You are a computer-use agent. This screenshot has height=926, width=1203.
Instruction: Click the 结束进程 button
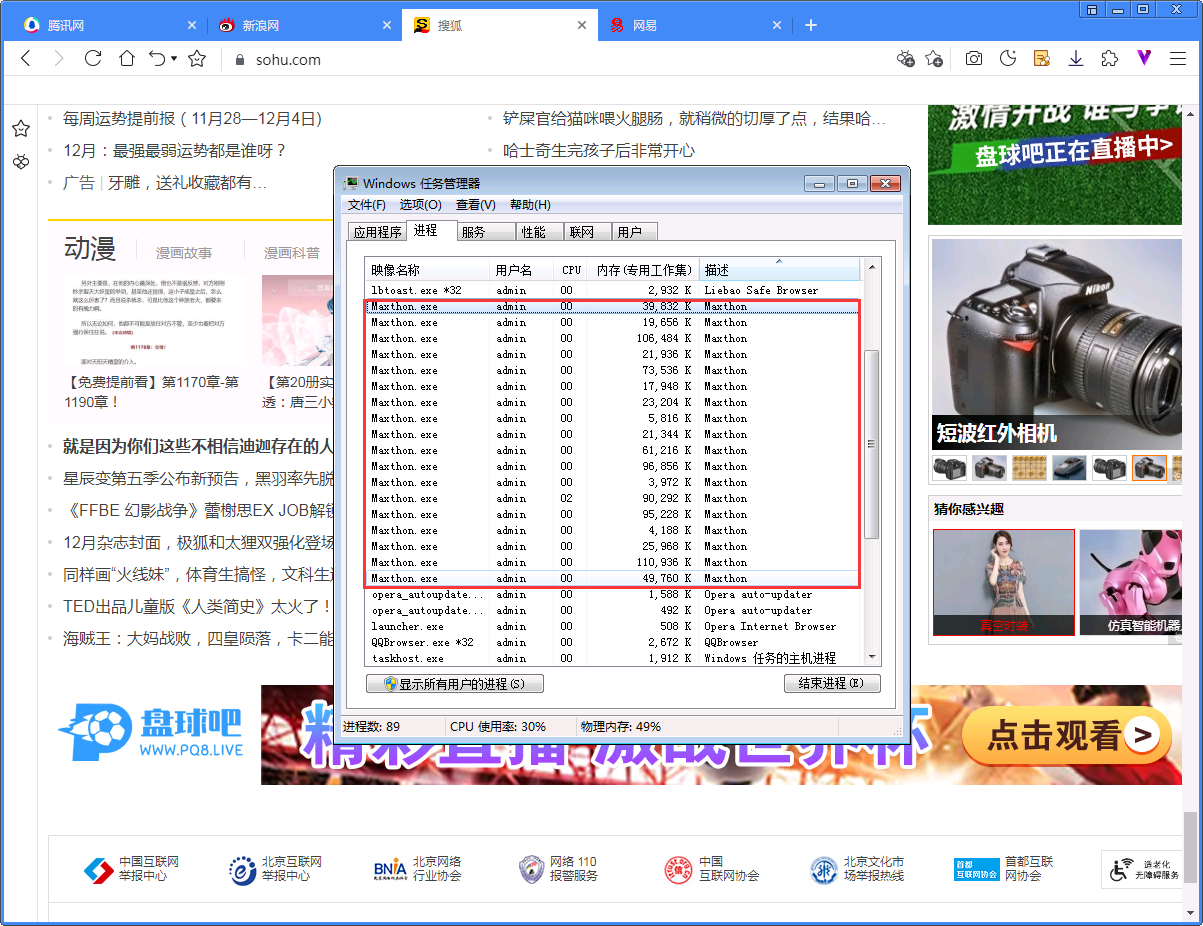832,684
